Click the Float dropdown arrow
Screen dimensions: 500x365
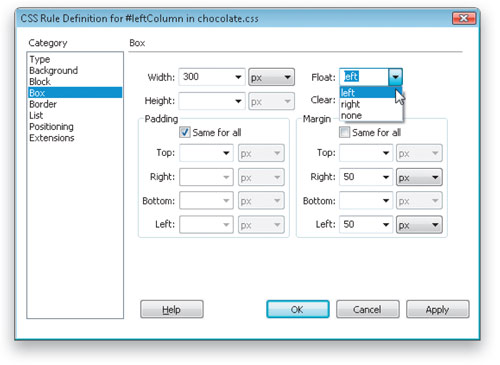[x=395, y=77]
